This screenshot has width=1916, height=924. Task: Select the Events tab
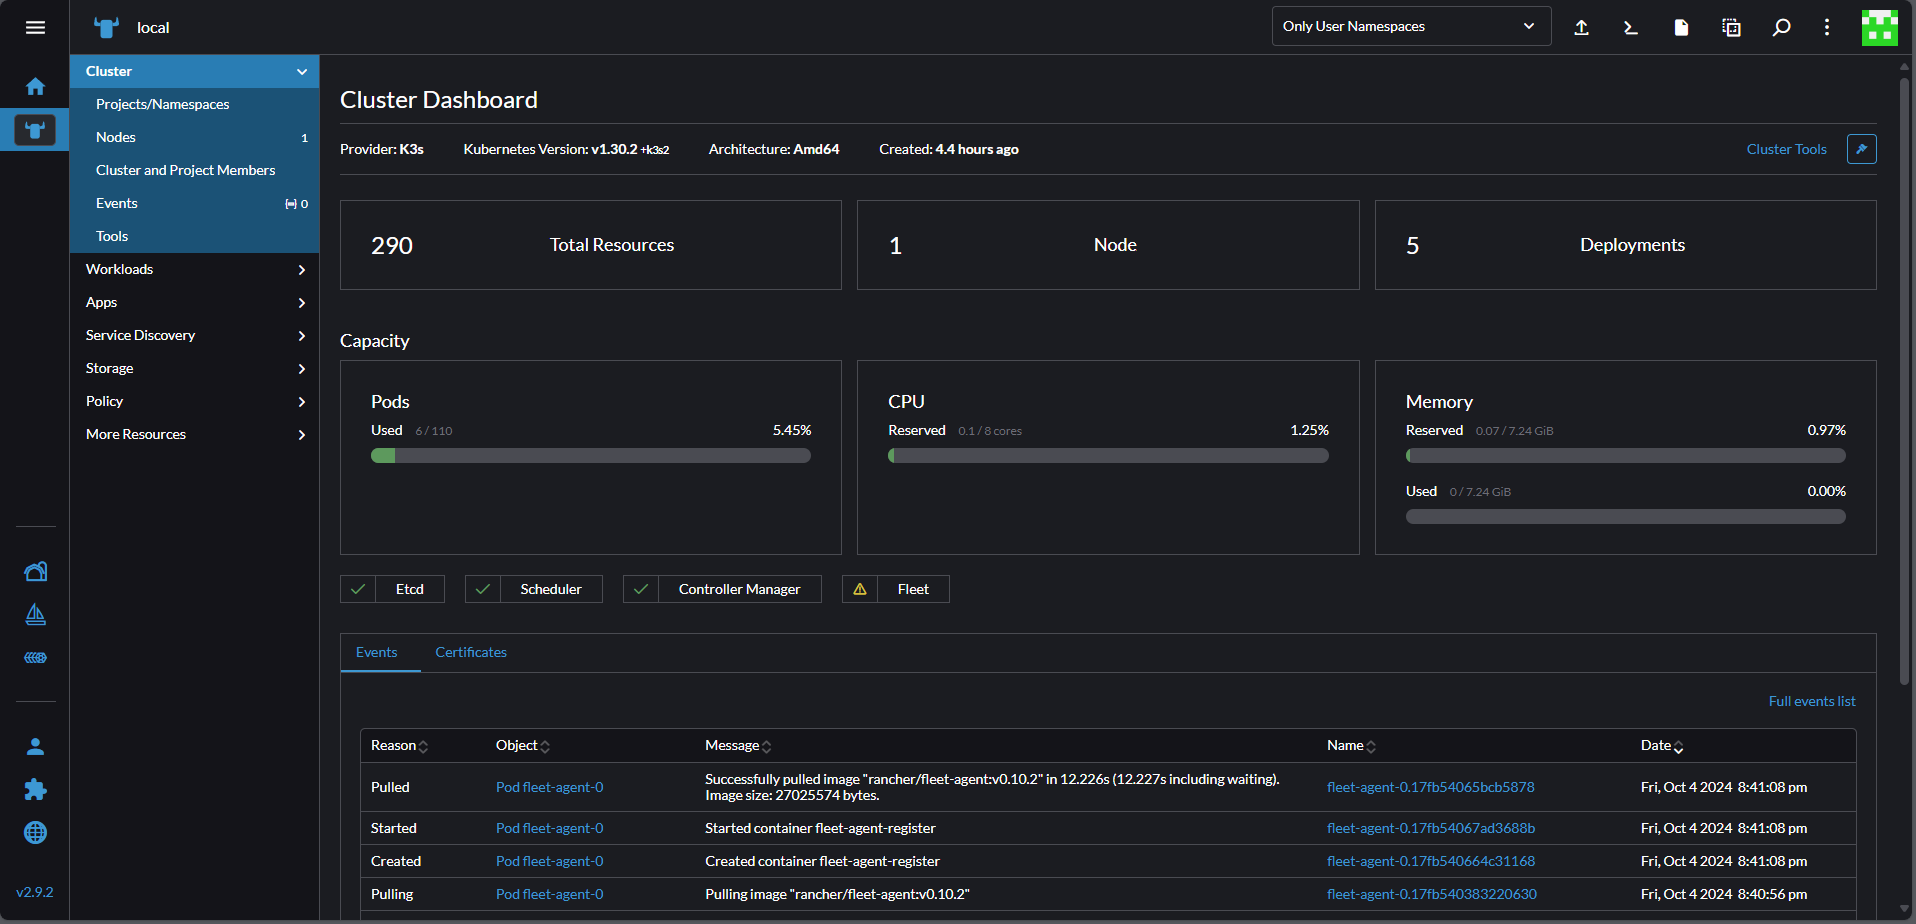click(x=377, y=652)
